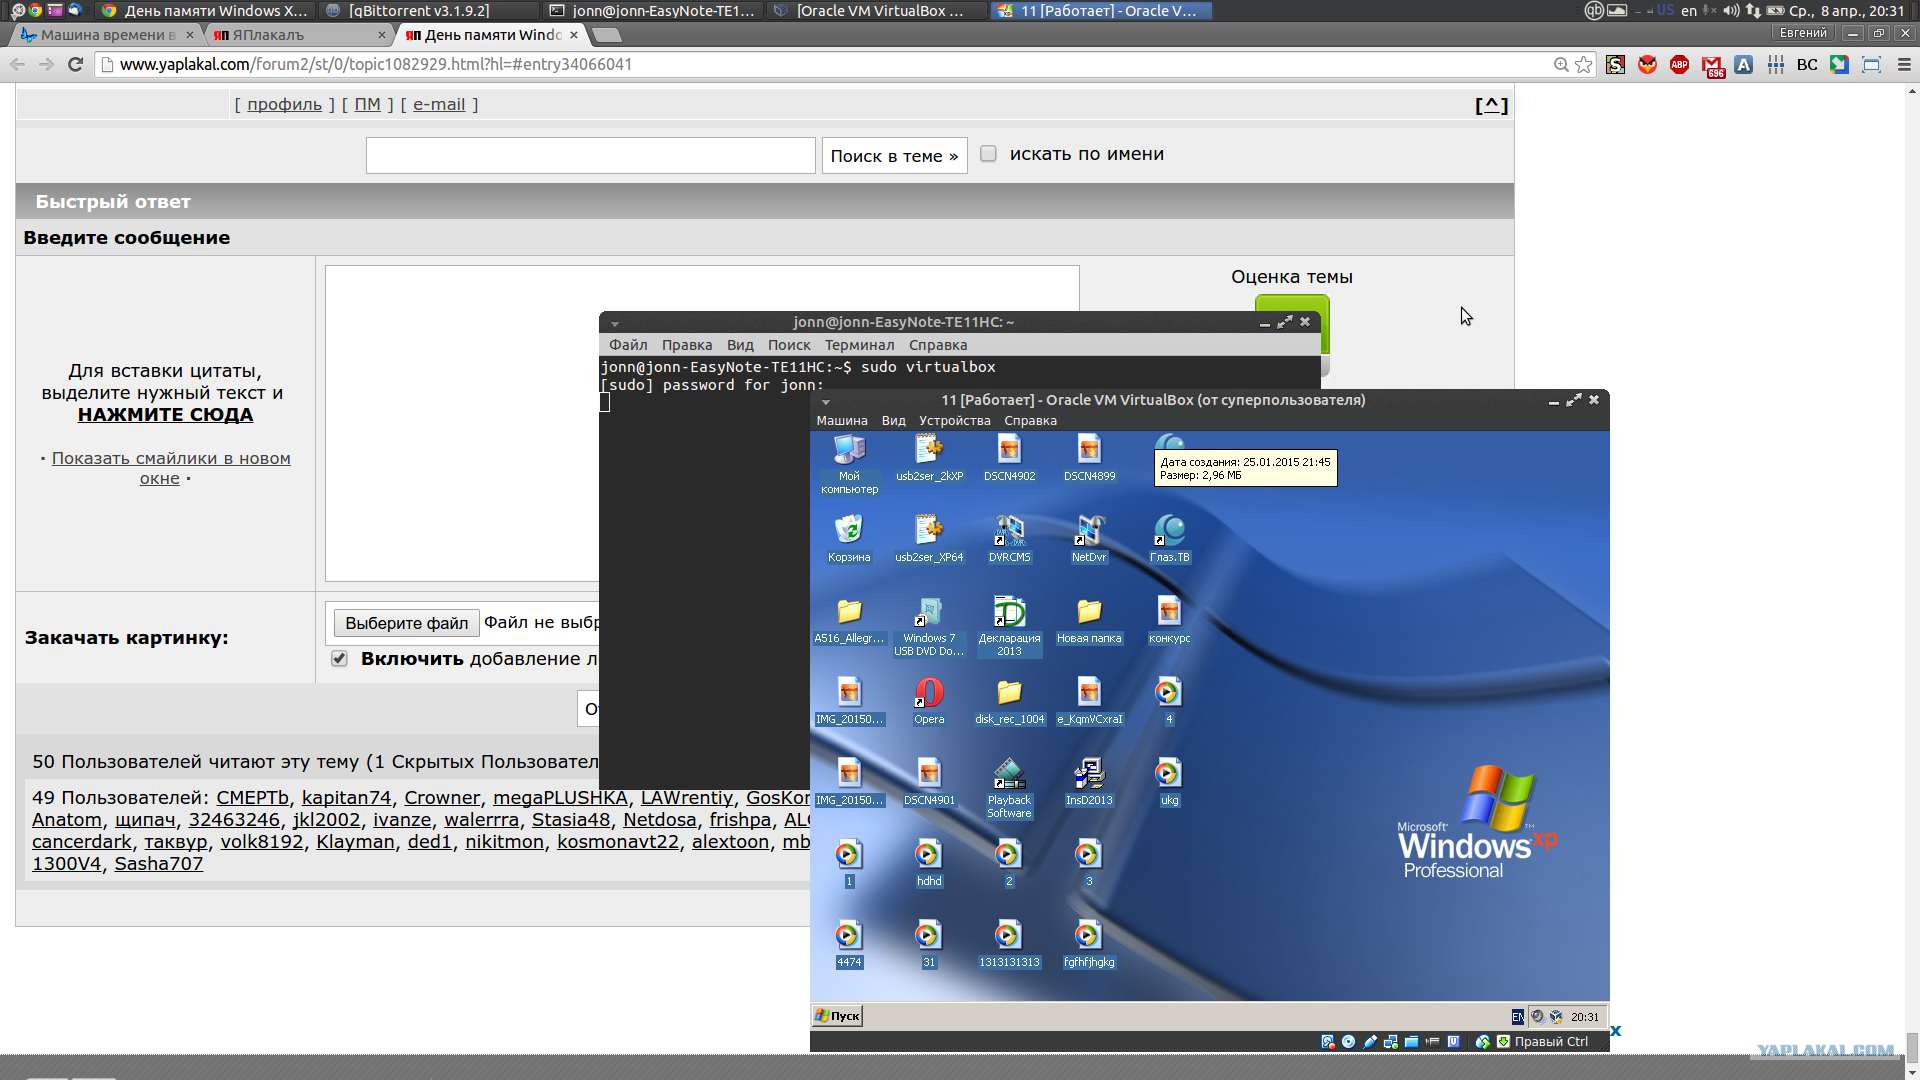The image size is (1920, 1080).
Task: Open the Правка menu in the terminal
Action: 687,345
